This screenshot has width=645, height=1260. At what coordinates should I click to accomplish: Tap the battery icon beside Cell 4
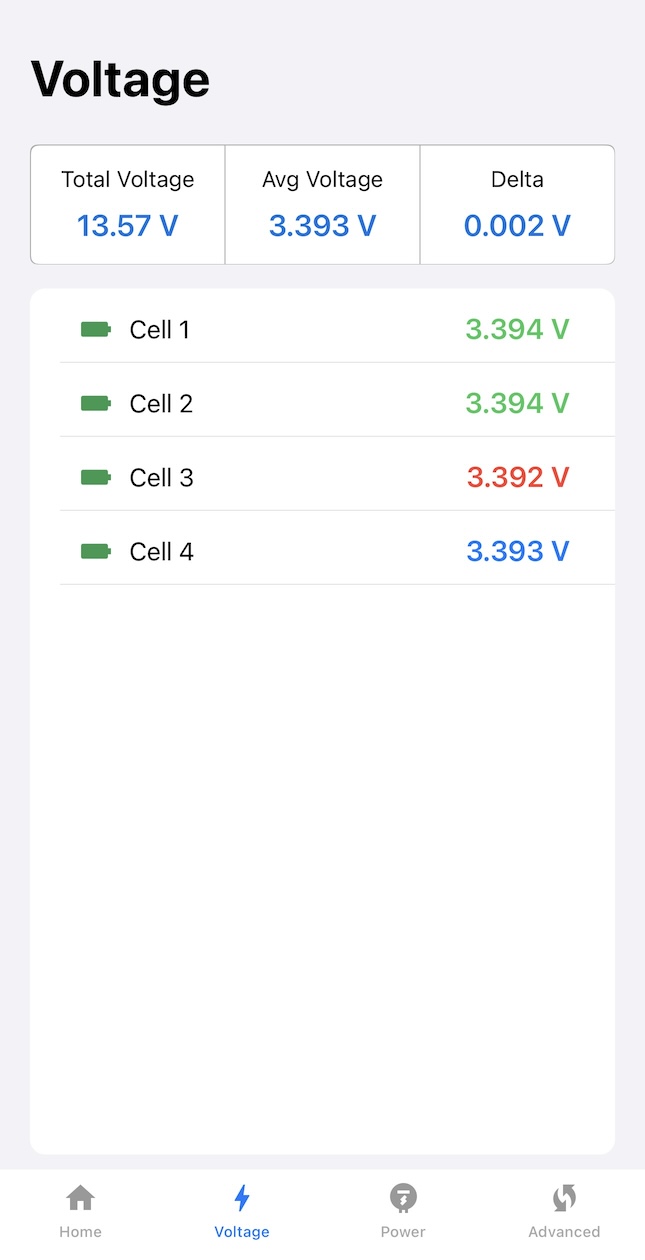pyautogui.click(x=96, y=551)
